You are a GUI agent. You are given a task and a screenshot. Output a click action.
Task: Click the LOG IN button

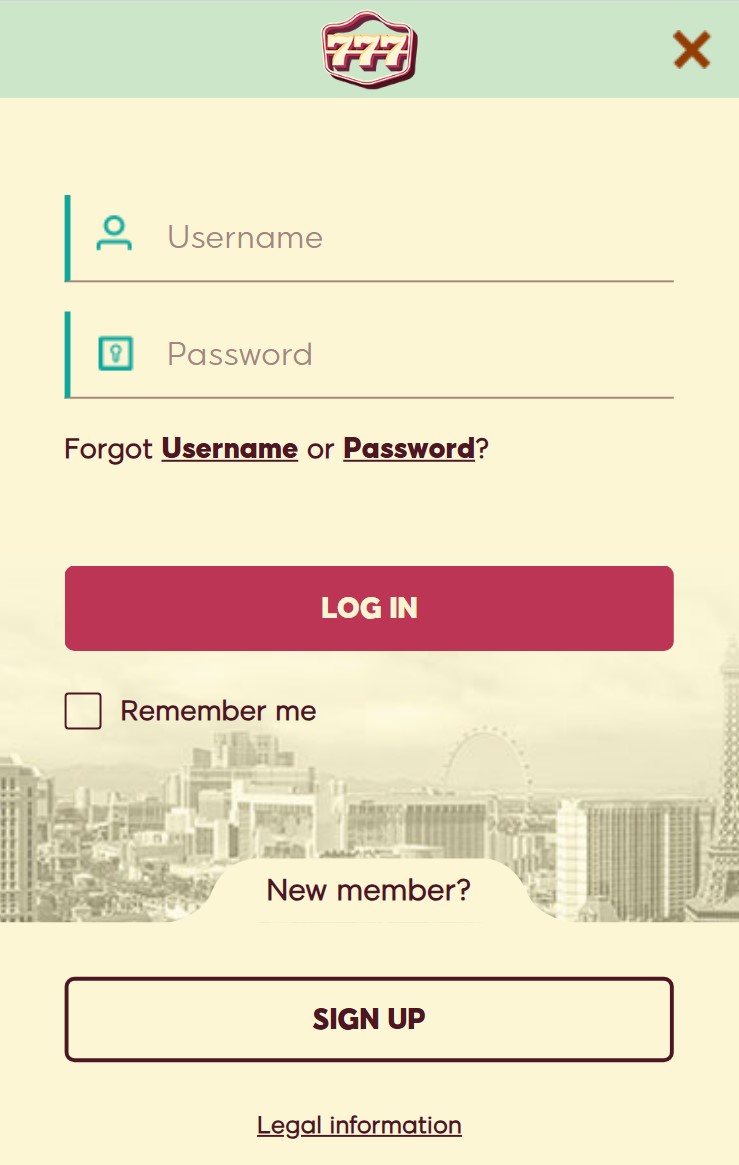coord(369,609)
